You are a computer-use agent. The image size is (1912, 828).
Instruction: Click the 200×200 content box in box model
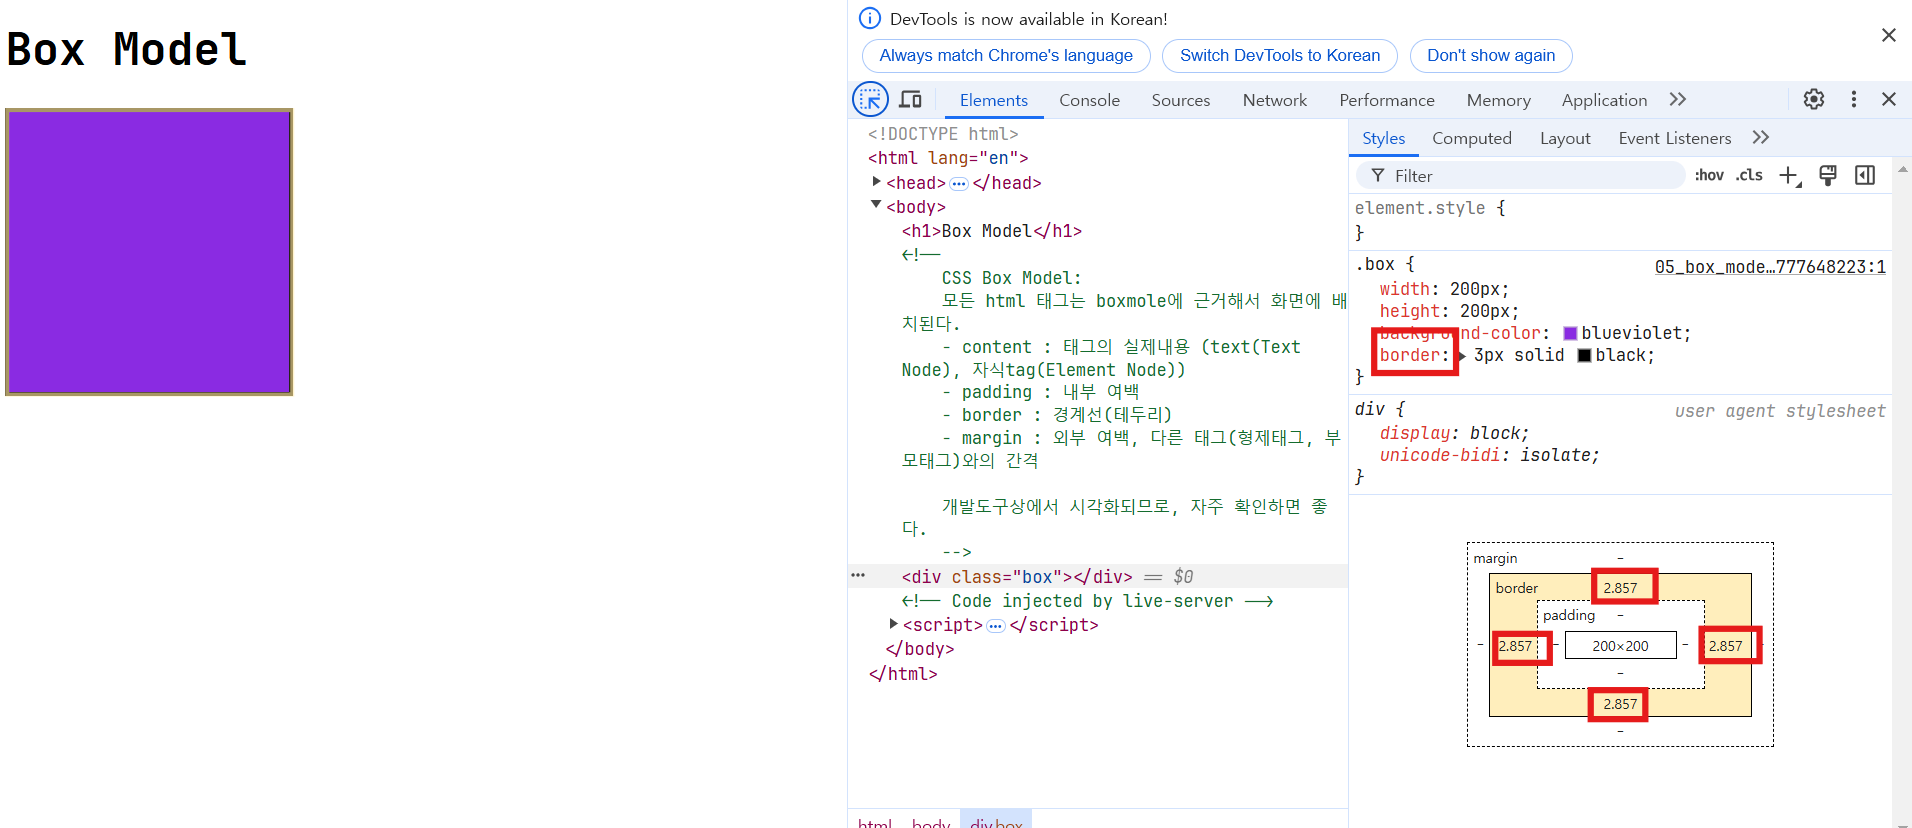click(1620, 646)
